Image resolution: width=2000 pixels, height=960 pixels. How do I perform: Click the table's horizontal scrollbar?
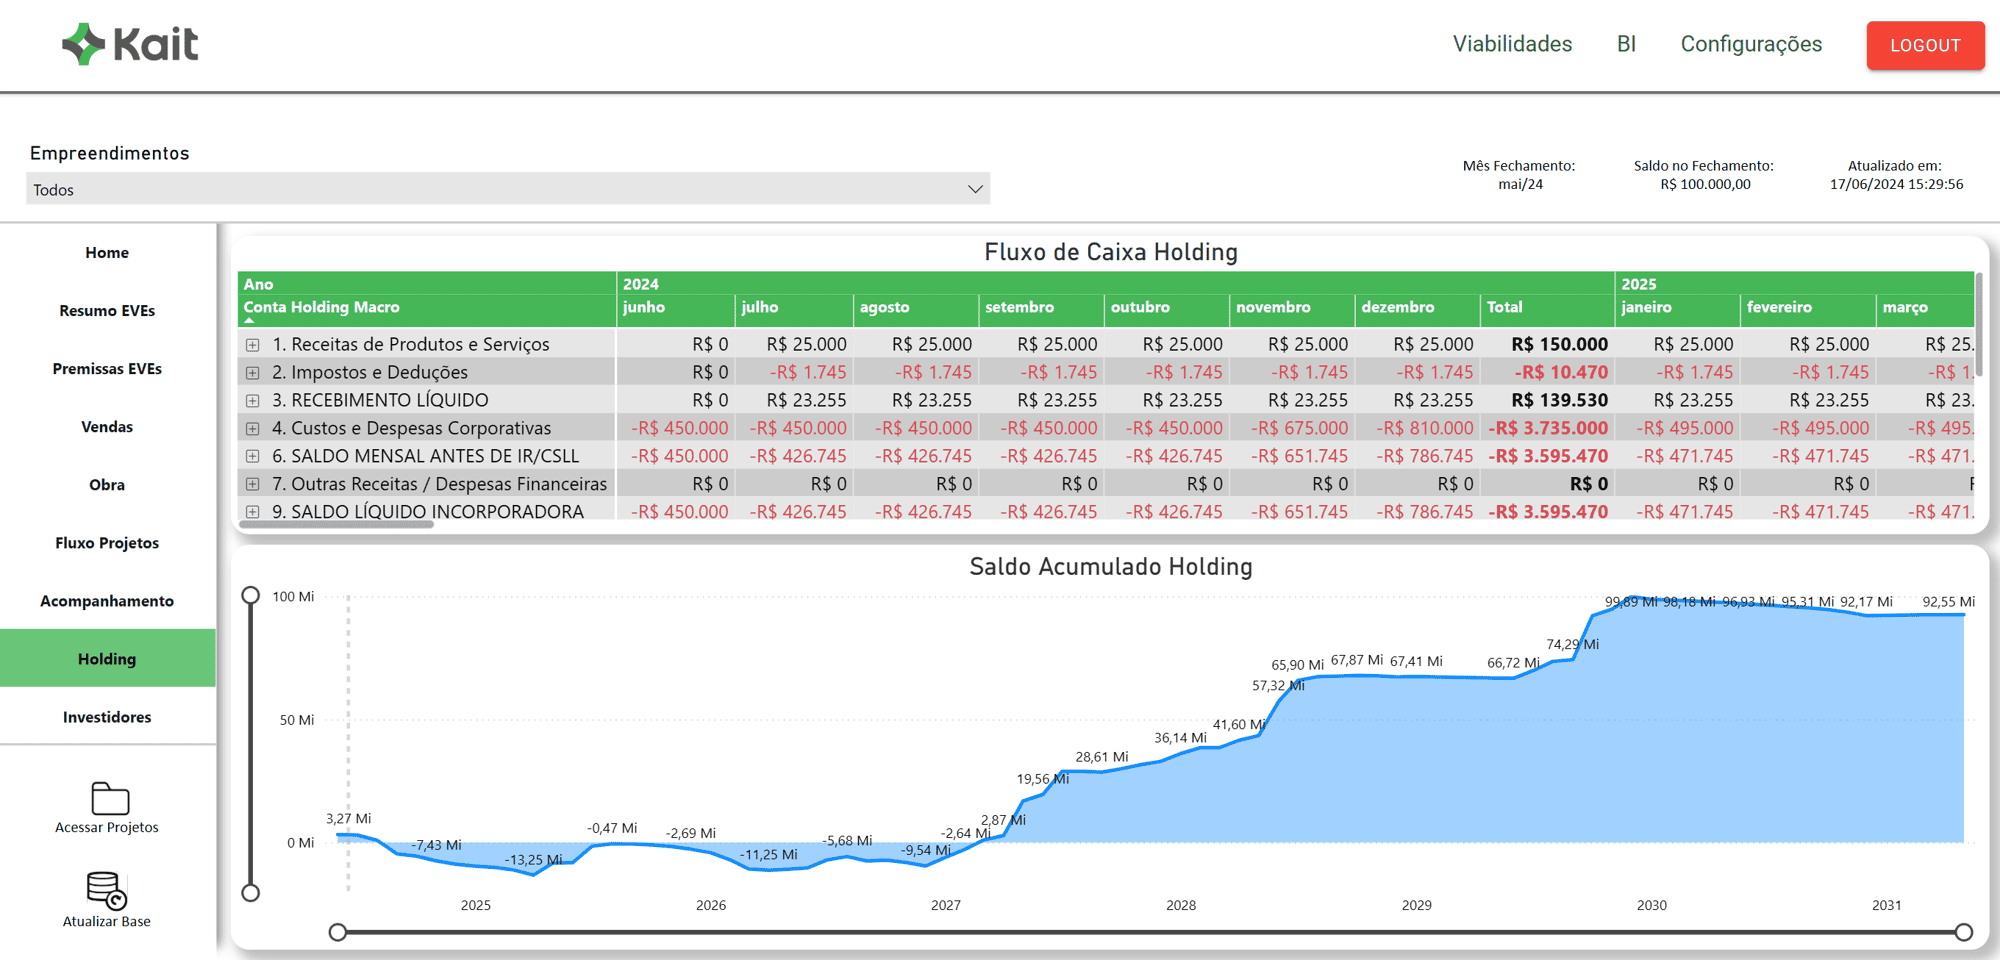tap(336, 524)
